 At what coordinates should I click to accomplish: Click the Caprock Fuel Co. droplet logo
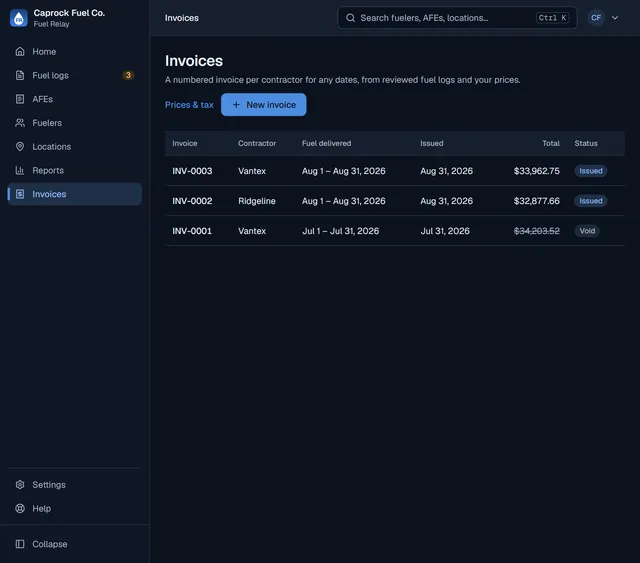click(19, 18)
